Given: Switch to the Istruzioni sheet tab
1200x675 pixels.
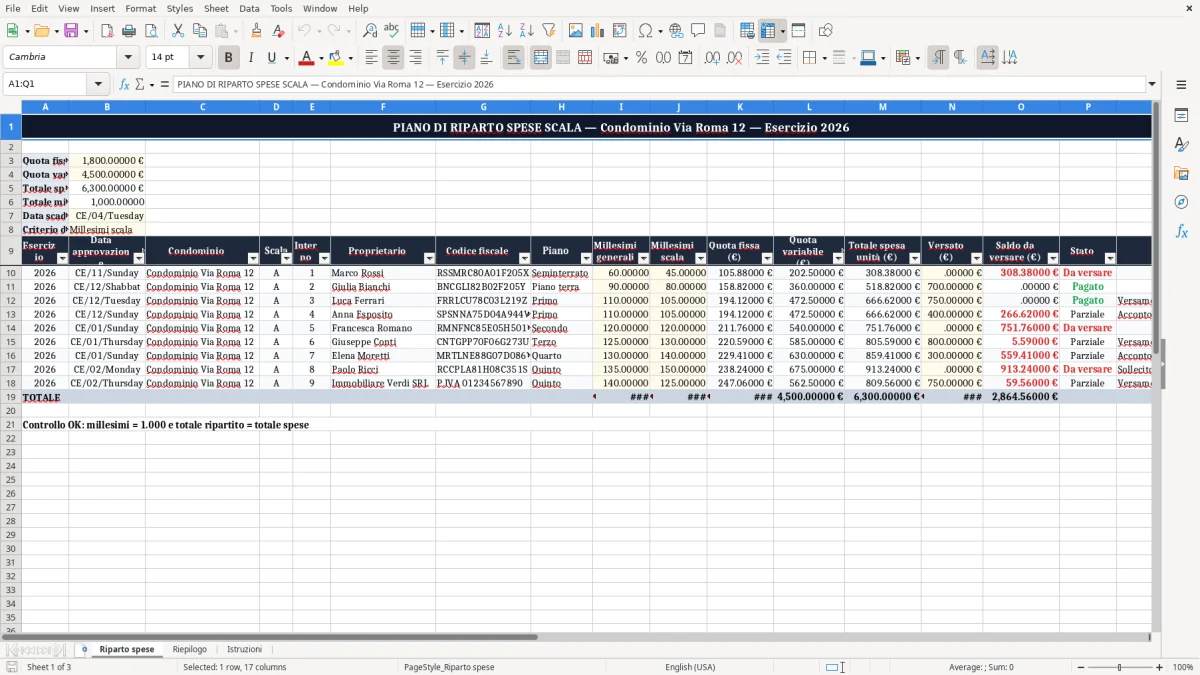Looking at the screenshot, I should point(244,649).
